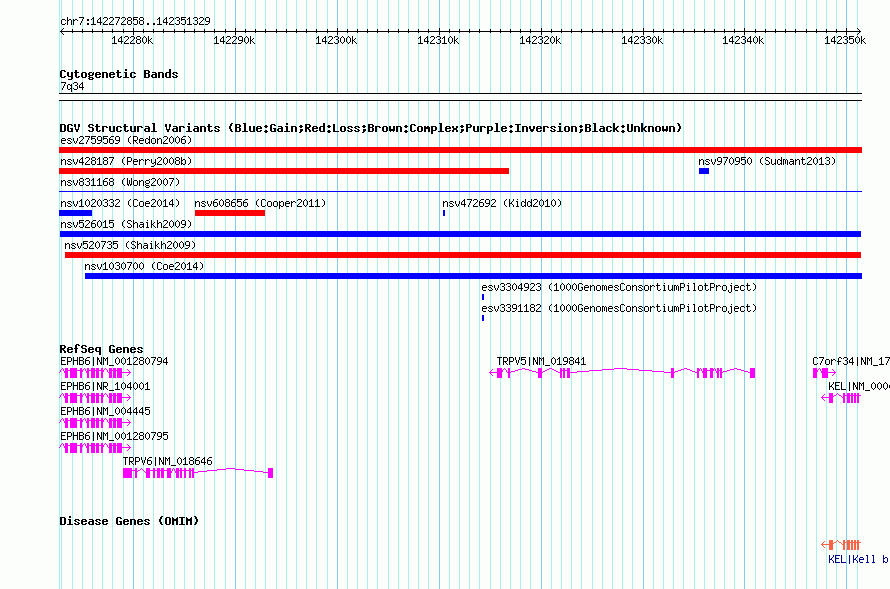The height and width of the screenshot is (589, 890).
Task: Click the TRPV6|NM_018646 label text
Action: point(167,461)
